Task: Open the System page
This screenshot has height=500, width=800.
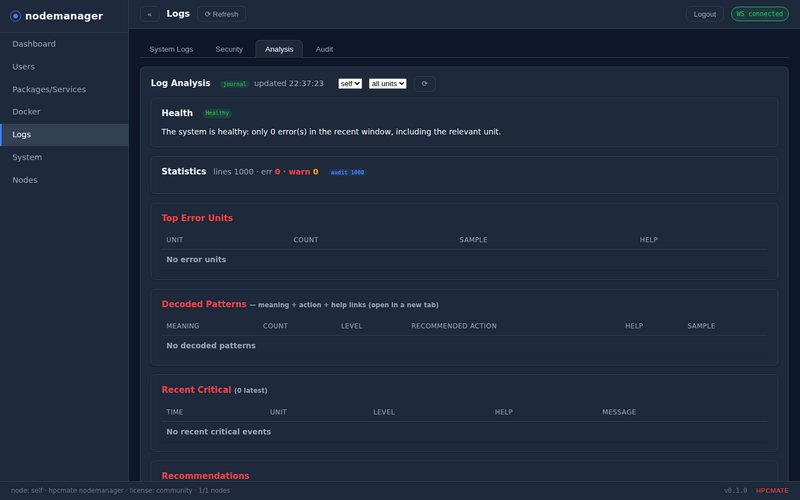Action: pyautogui.click(x=64, y=157)
